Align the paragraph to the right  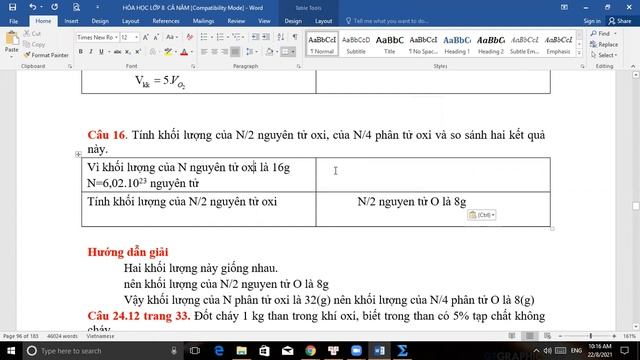click(224, 52)
